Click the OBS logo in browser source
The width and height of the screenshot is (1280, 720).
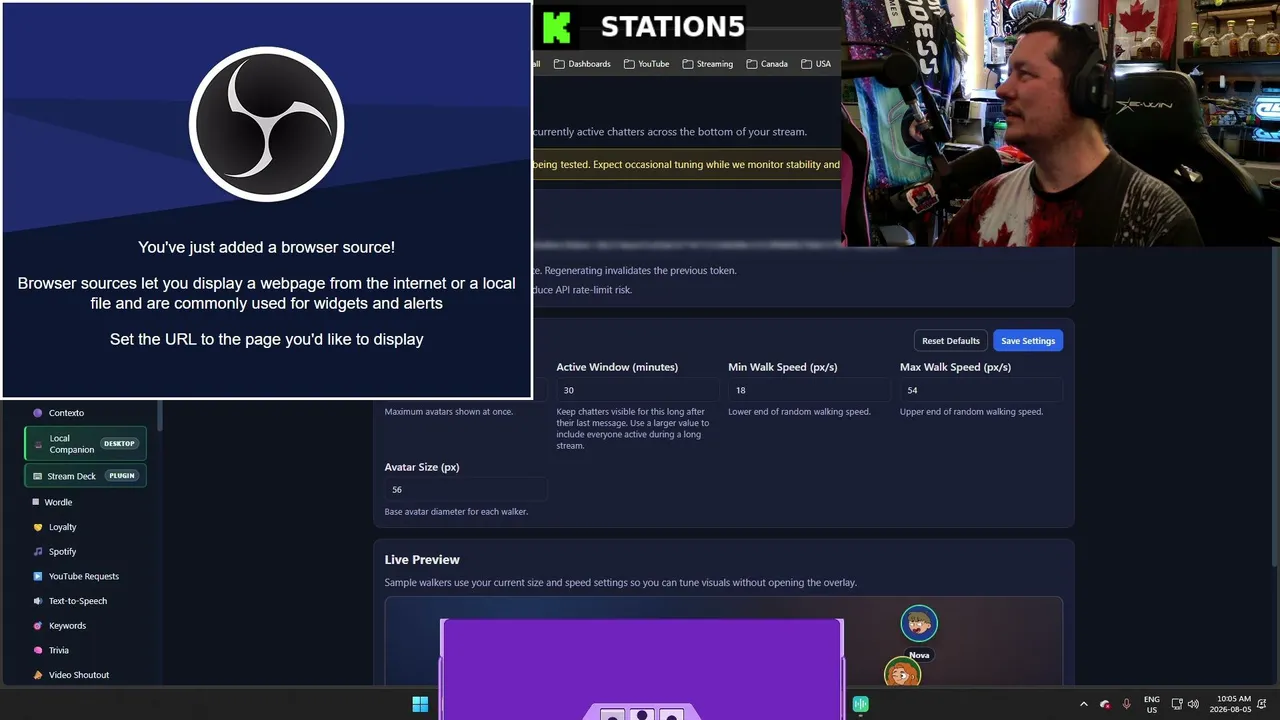pos(267,124)
